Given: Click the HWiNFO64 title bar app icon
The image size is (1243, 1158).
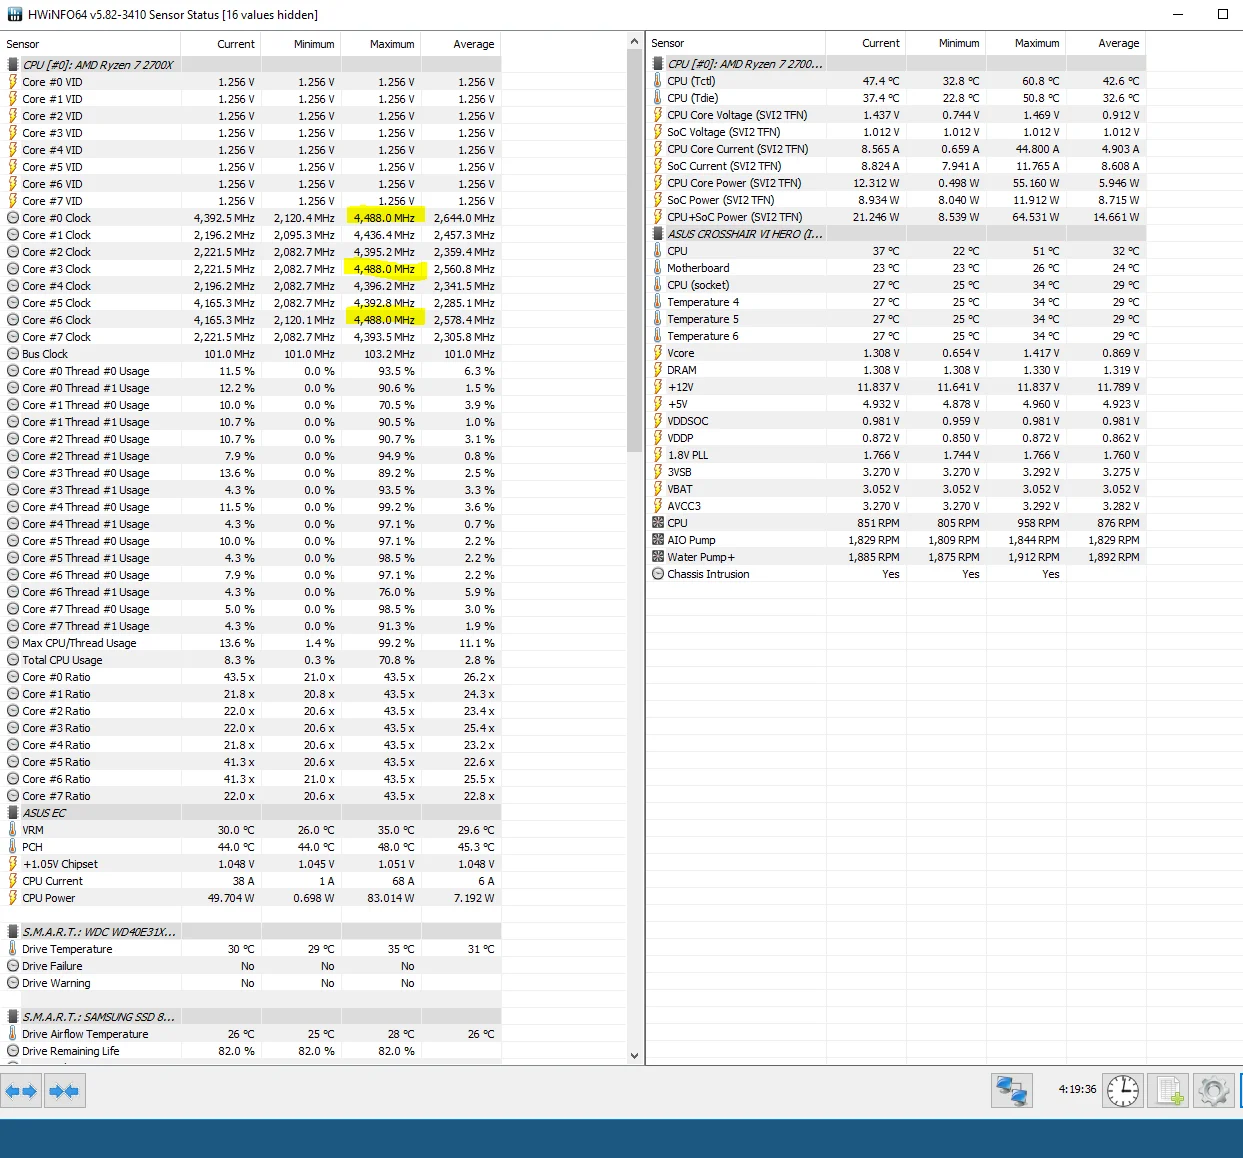Looking at the screenshot, I should pos(14,14).
